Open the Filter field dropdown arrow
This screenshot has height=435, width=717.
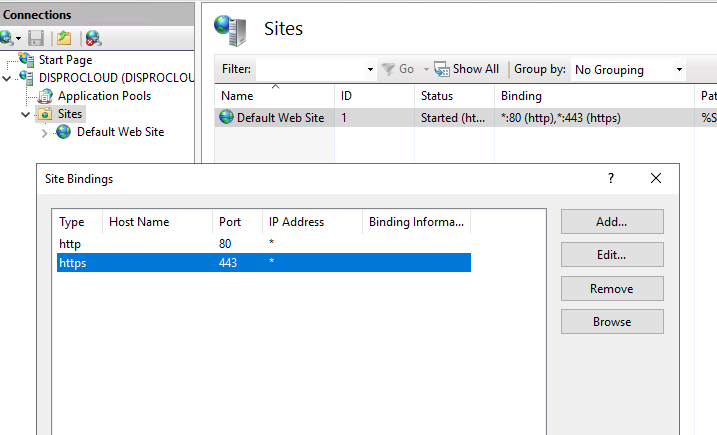370,70
